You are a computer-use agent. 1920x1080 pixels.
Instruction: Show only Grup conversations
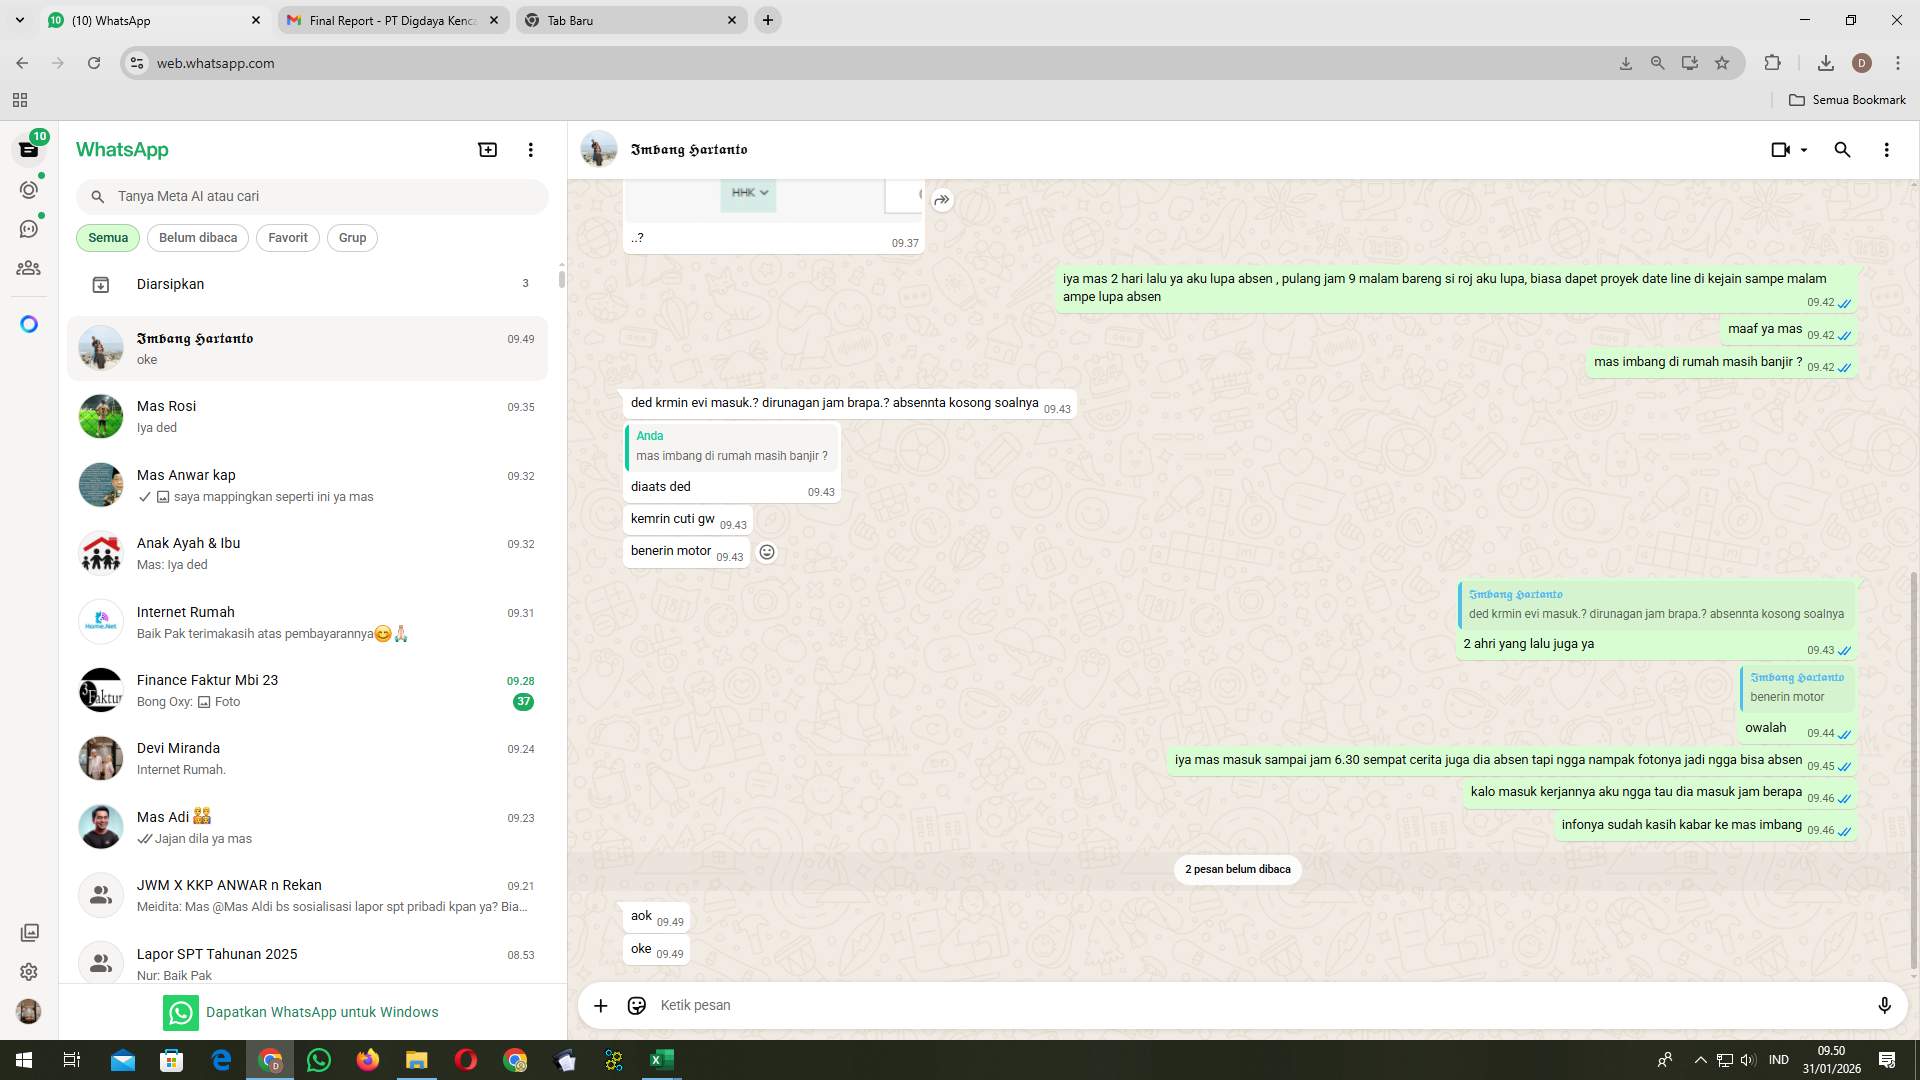(352, 237)
